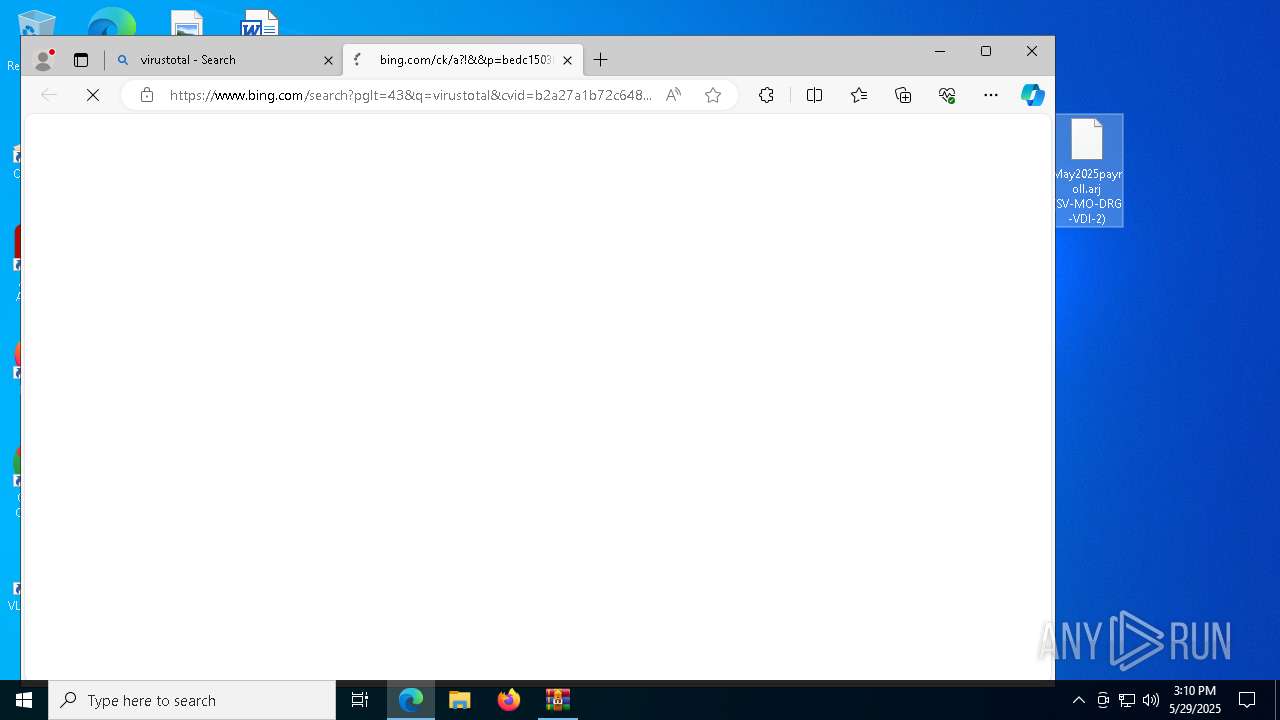This screenshot has height=720, width=1280.
Task: Open the Favorites list icon
Action: (859, 95)
